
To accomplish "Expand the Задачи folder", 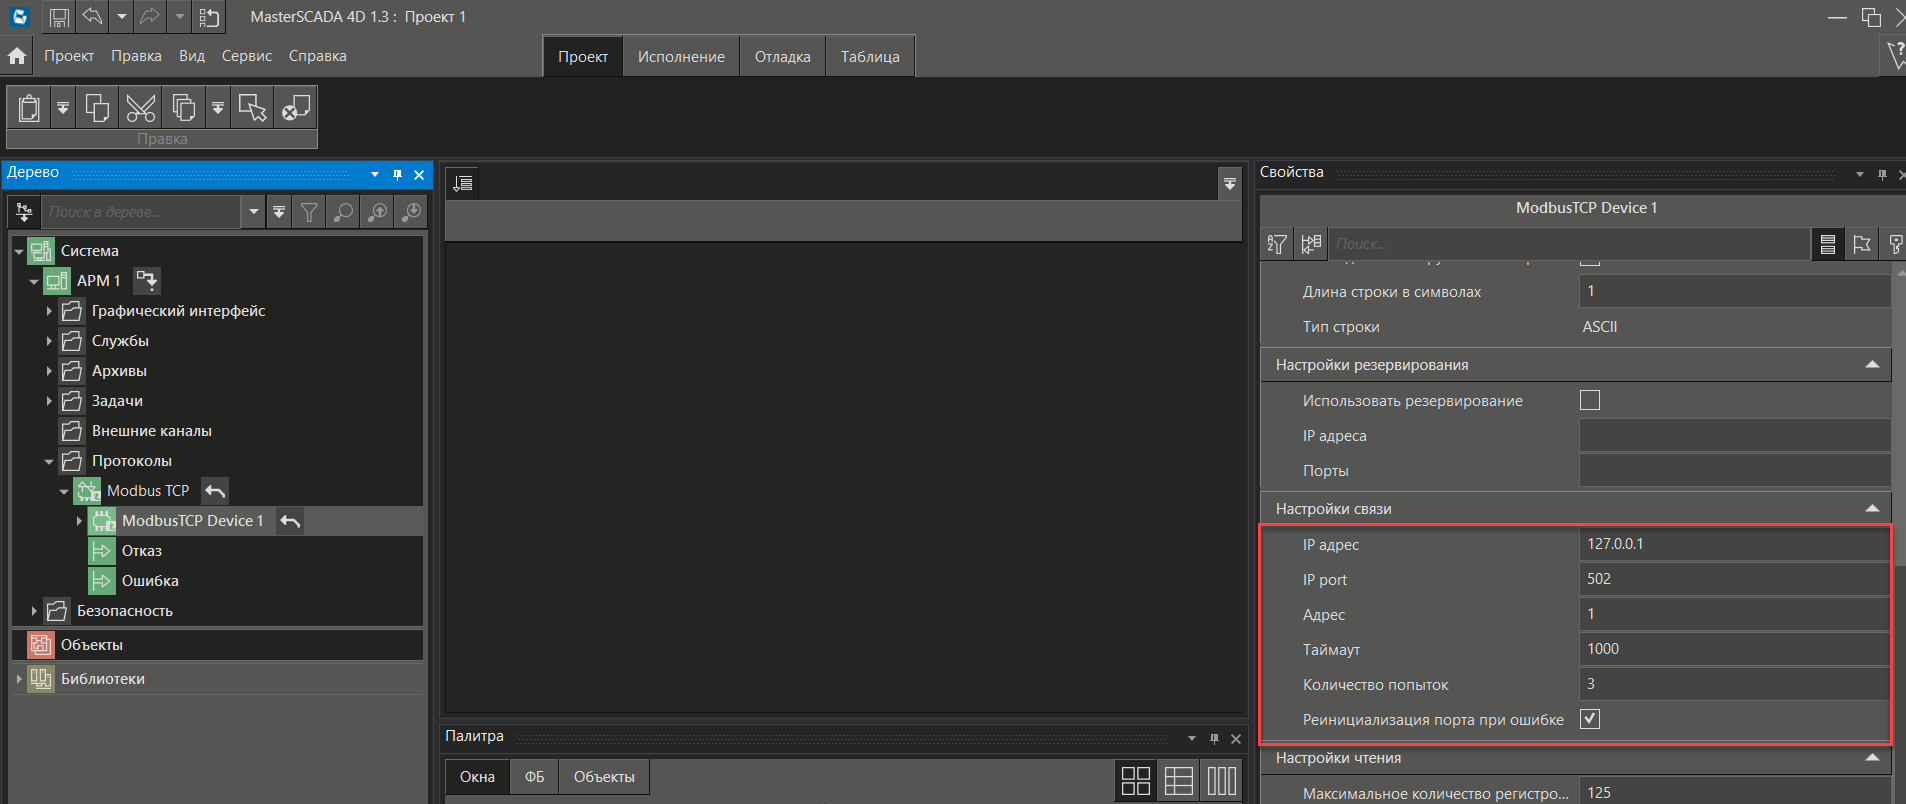I will point(49,401).
